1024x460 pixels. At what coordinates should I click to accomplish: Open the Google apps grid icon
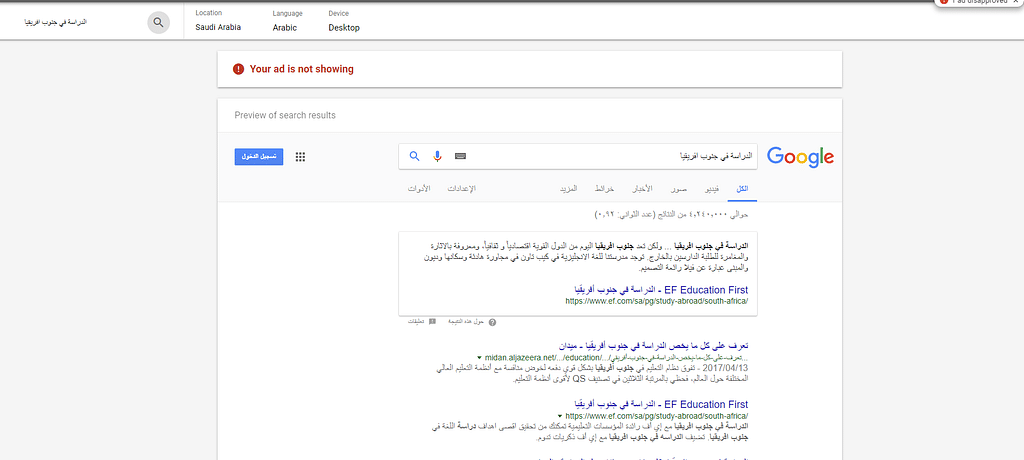tap(300, 157)
